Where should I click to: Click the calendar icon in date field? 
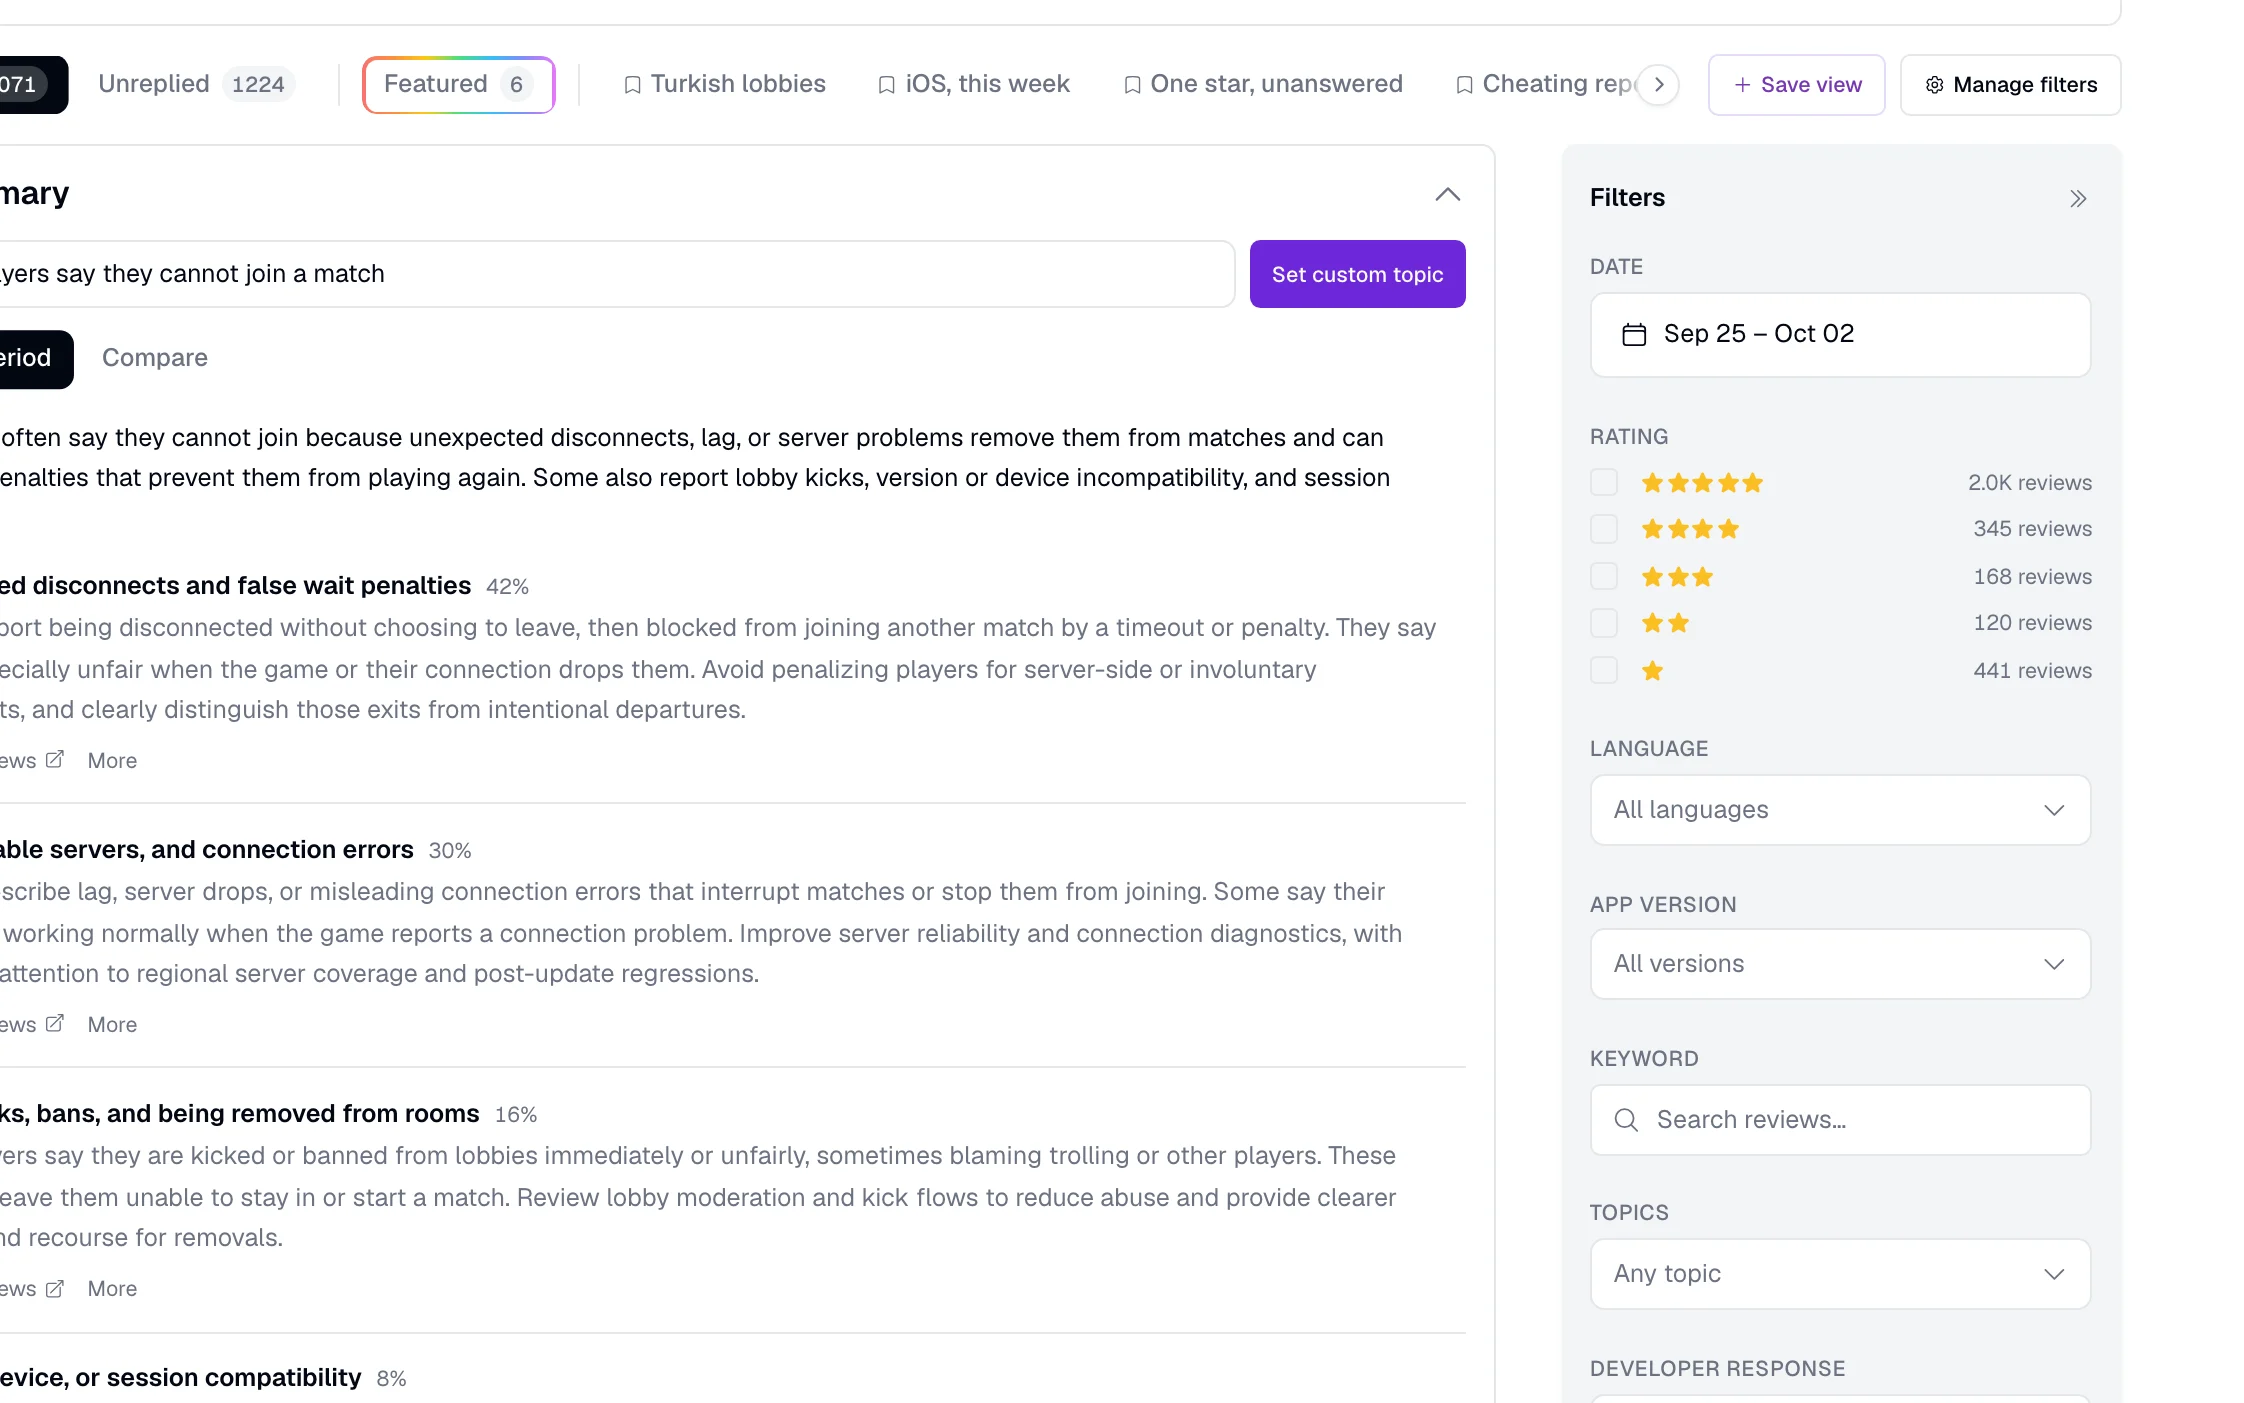[x=1634, y=334]
